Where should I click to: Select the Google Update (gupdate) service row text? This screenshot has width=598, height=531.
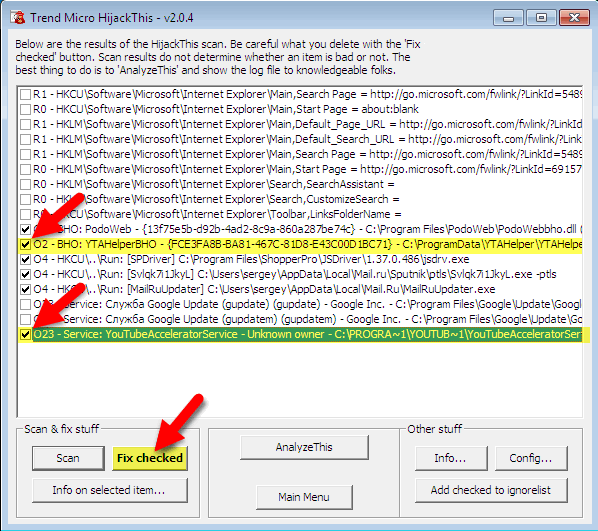[307, 304]
